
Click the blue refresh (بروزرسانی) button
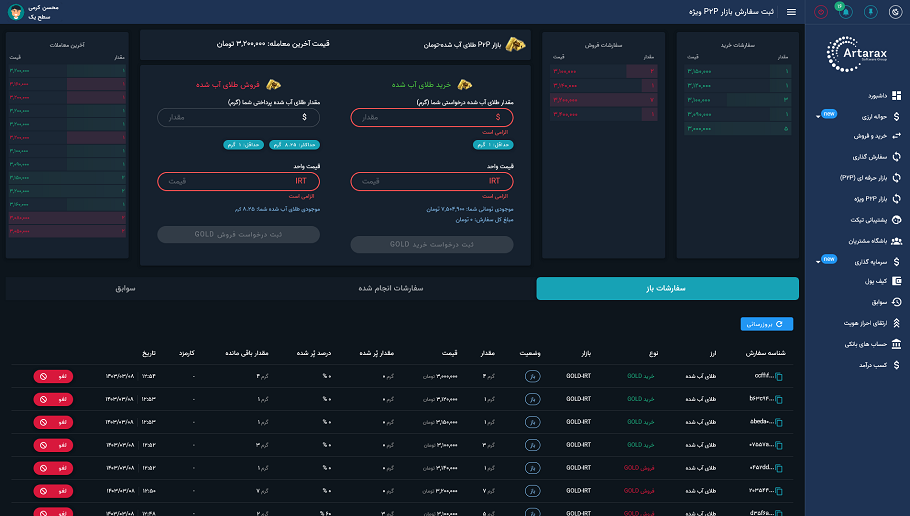[767, 324]
